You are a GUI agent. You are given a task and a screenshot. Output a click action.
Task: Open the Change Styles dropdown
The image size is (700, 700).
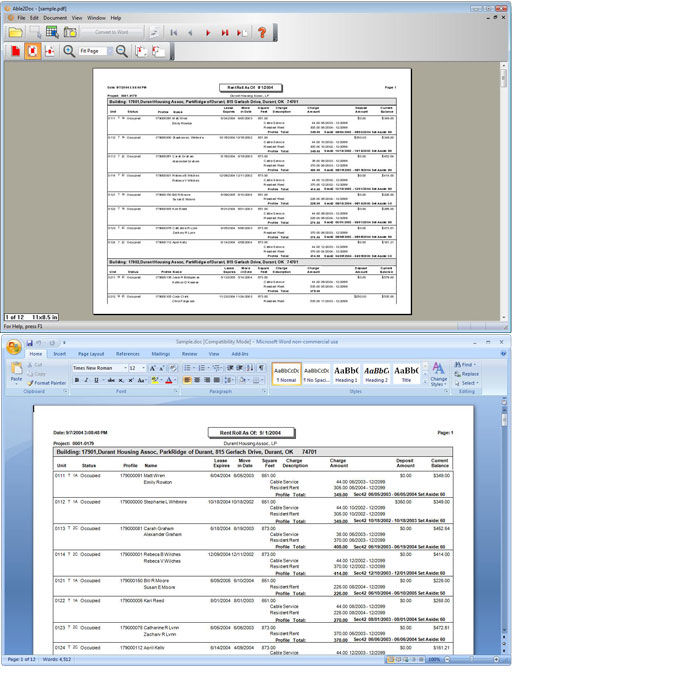[x=438, y=374]
